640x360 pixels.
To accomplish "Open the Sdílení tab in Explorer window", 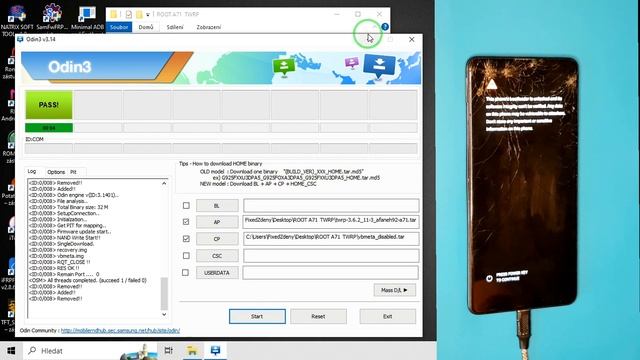I will pos(175,27).
